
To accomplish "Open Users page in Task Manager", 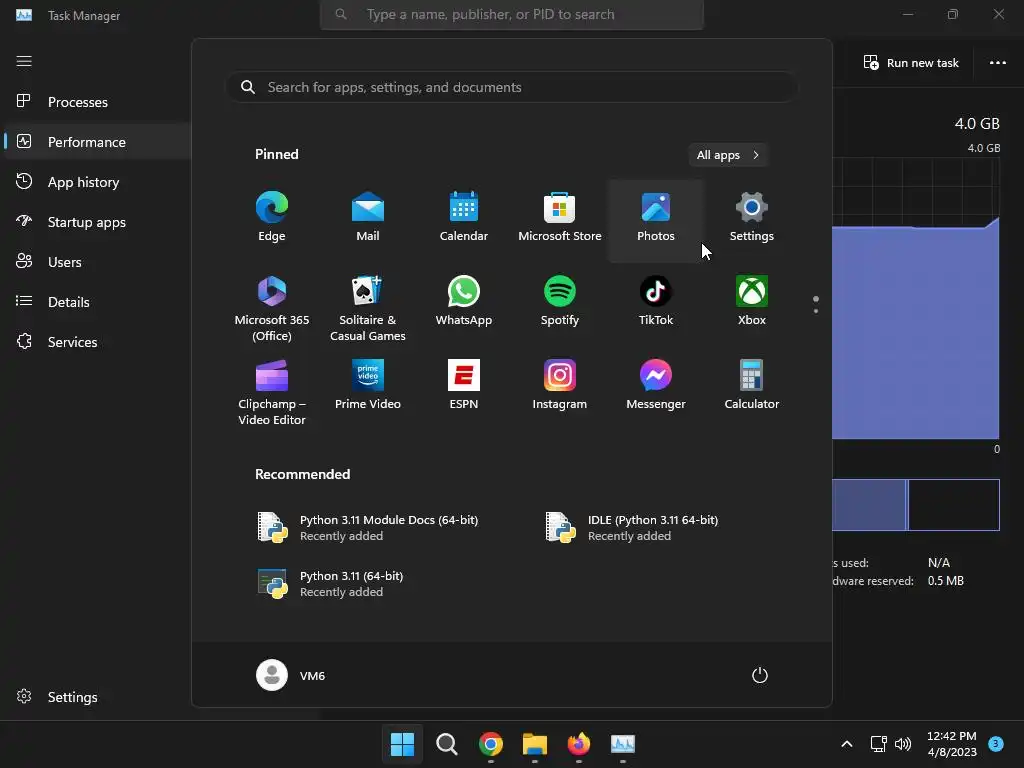I will click(x=97, y=262).
